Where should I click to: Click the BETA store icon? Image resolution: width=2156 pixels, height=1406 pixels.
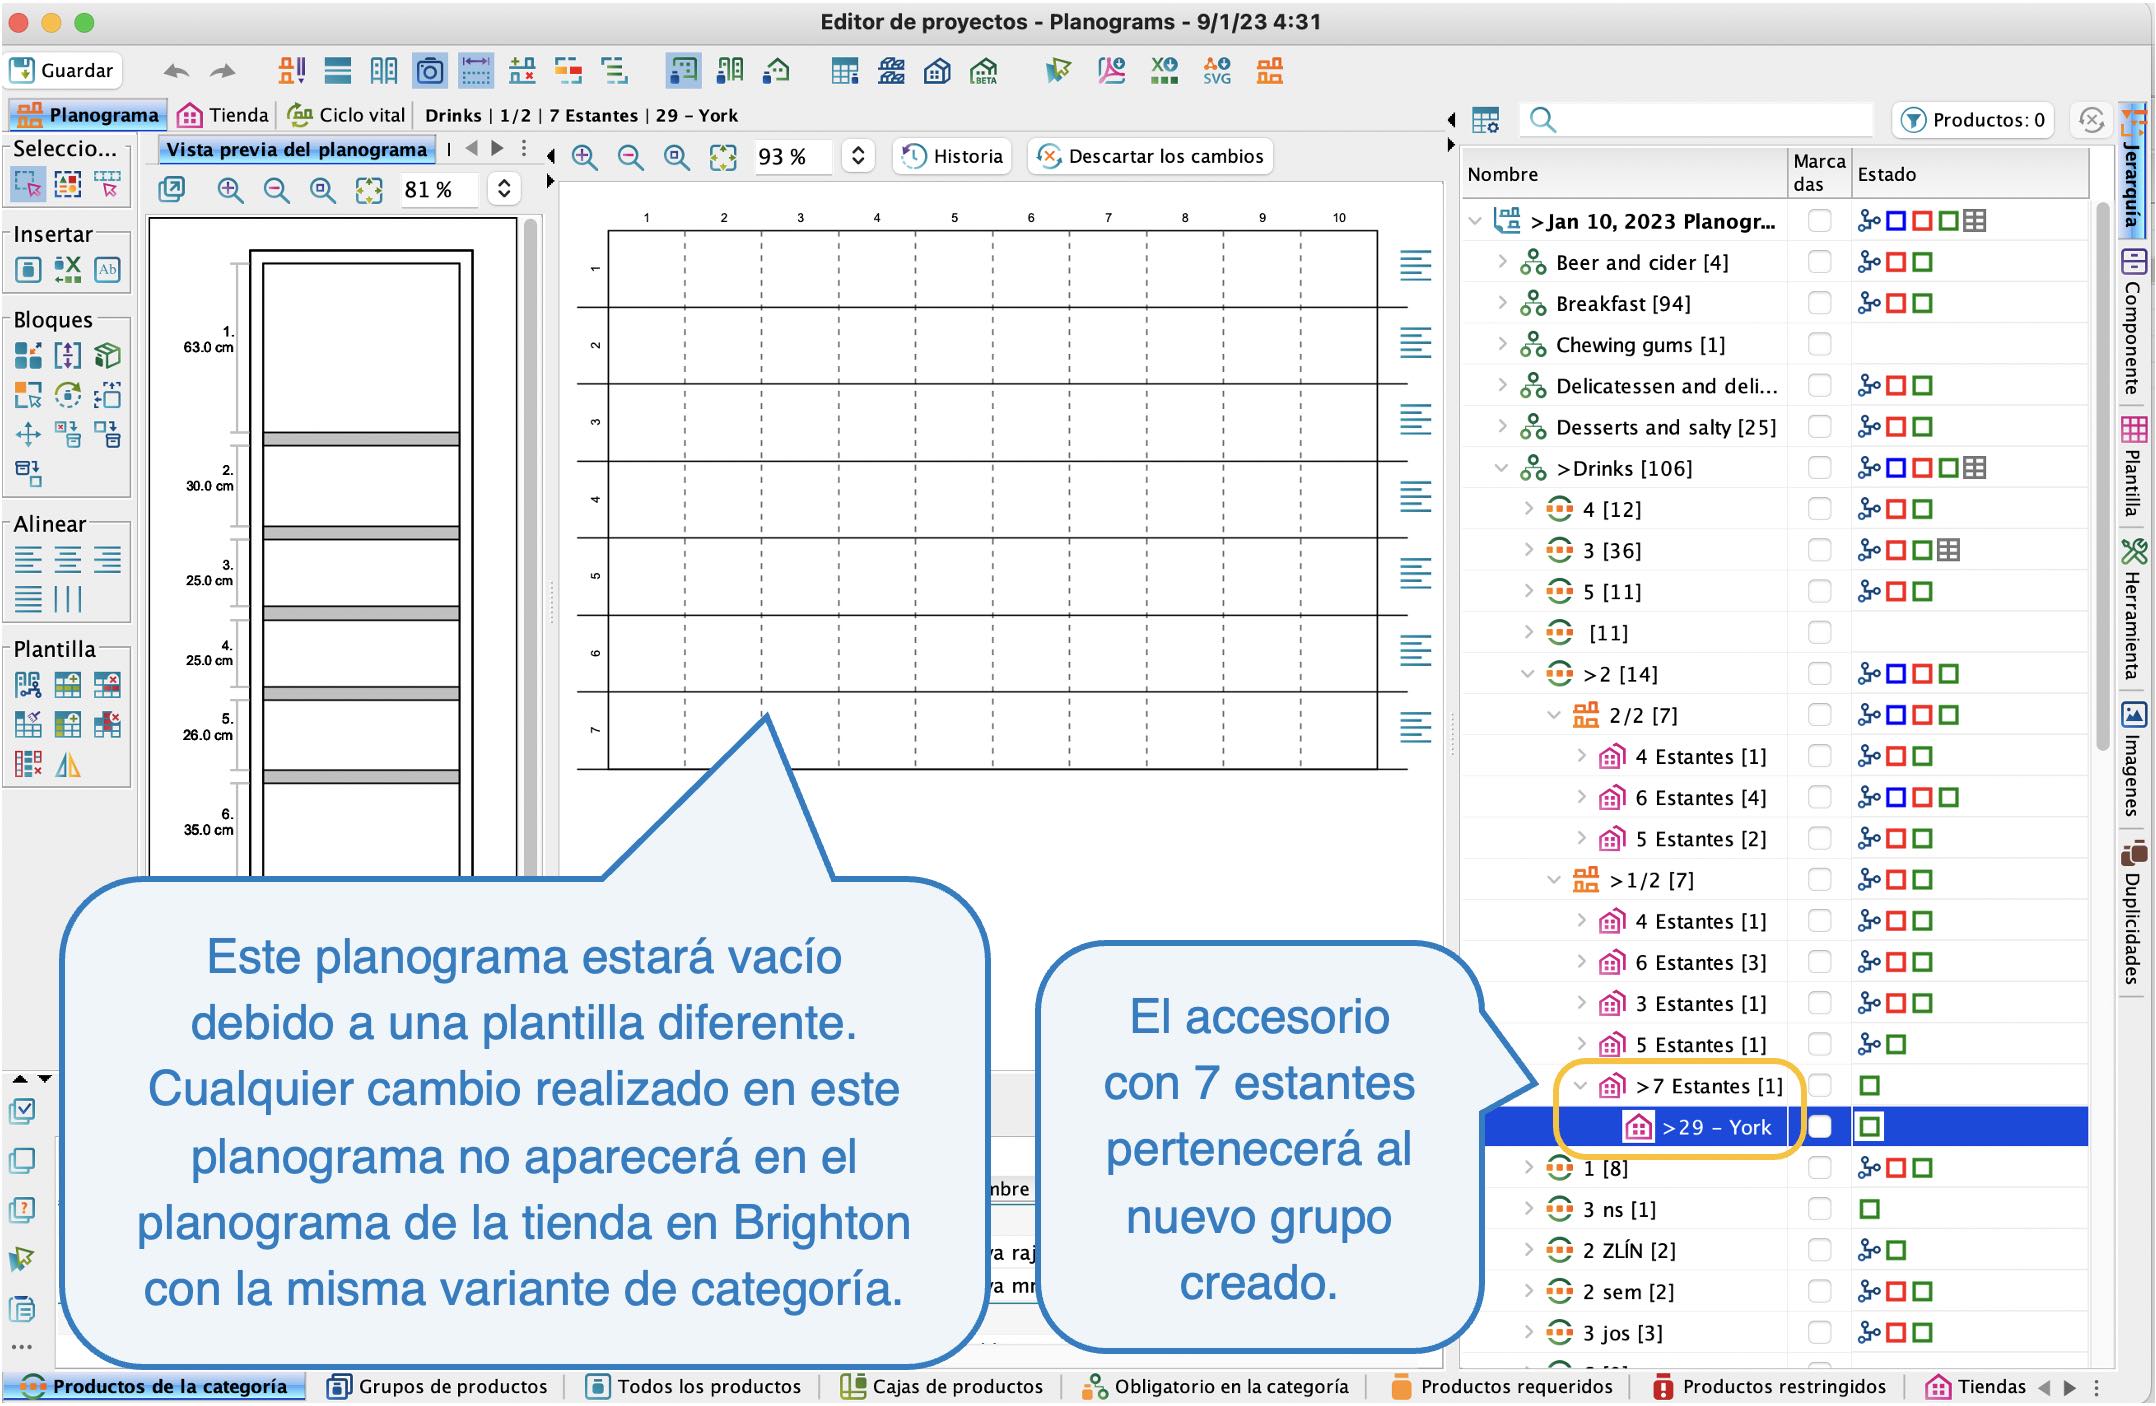tap(984, 71)
